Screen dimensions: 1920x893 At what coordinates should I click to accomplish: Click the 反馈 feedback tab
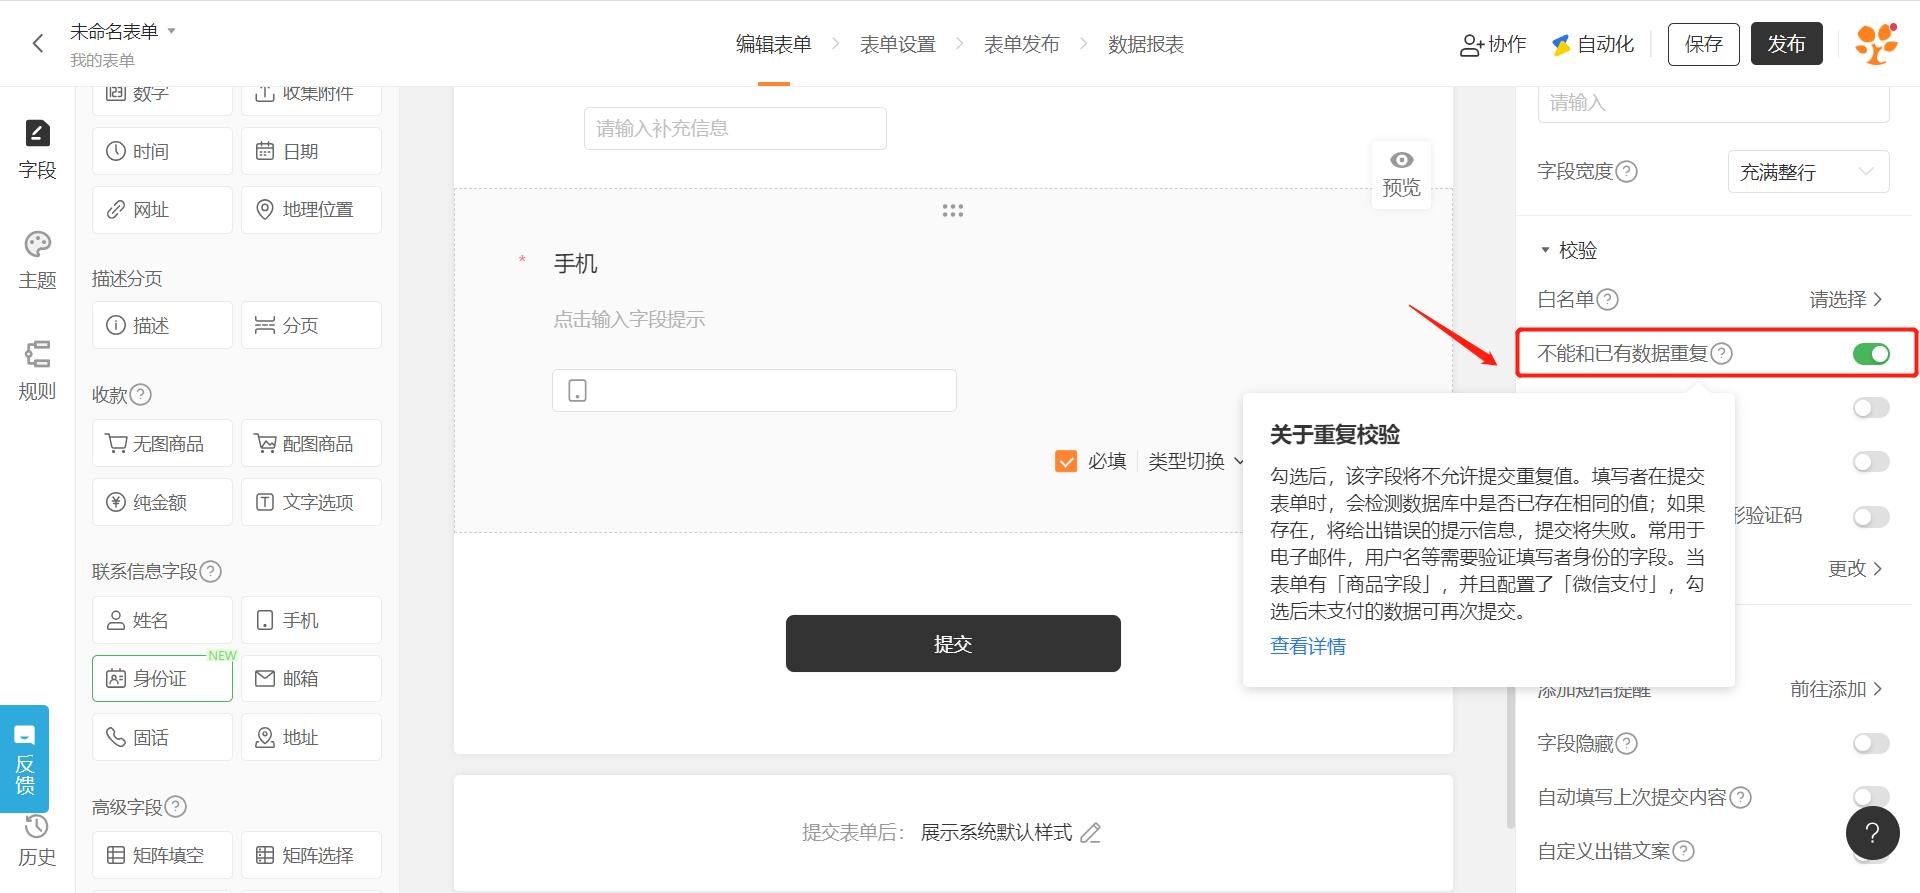24,759
